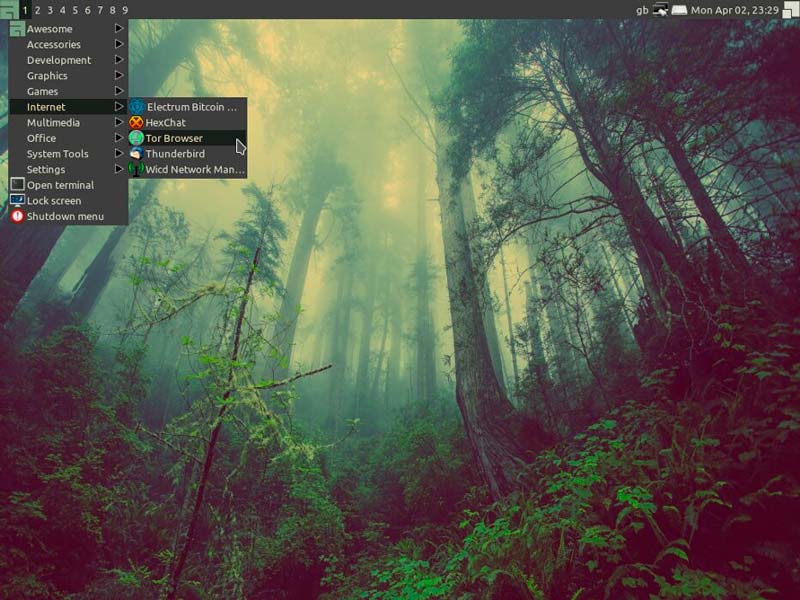Expand the Graphics submenu arrow
The width and height of the screenshot is (800, 600).
[119, 75]
